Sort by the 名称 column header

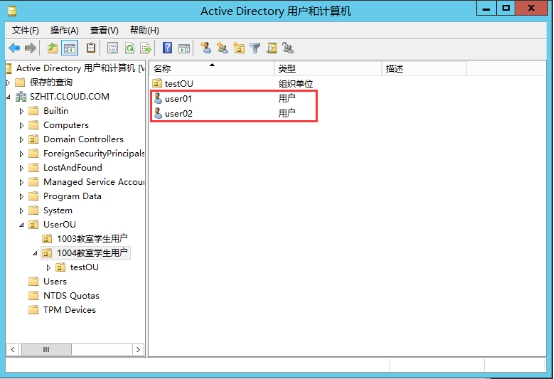click(212, 69)
